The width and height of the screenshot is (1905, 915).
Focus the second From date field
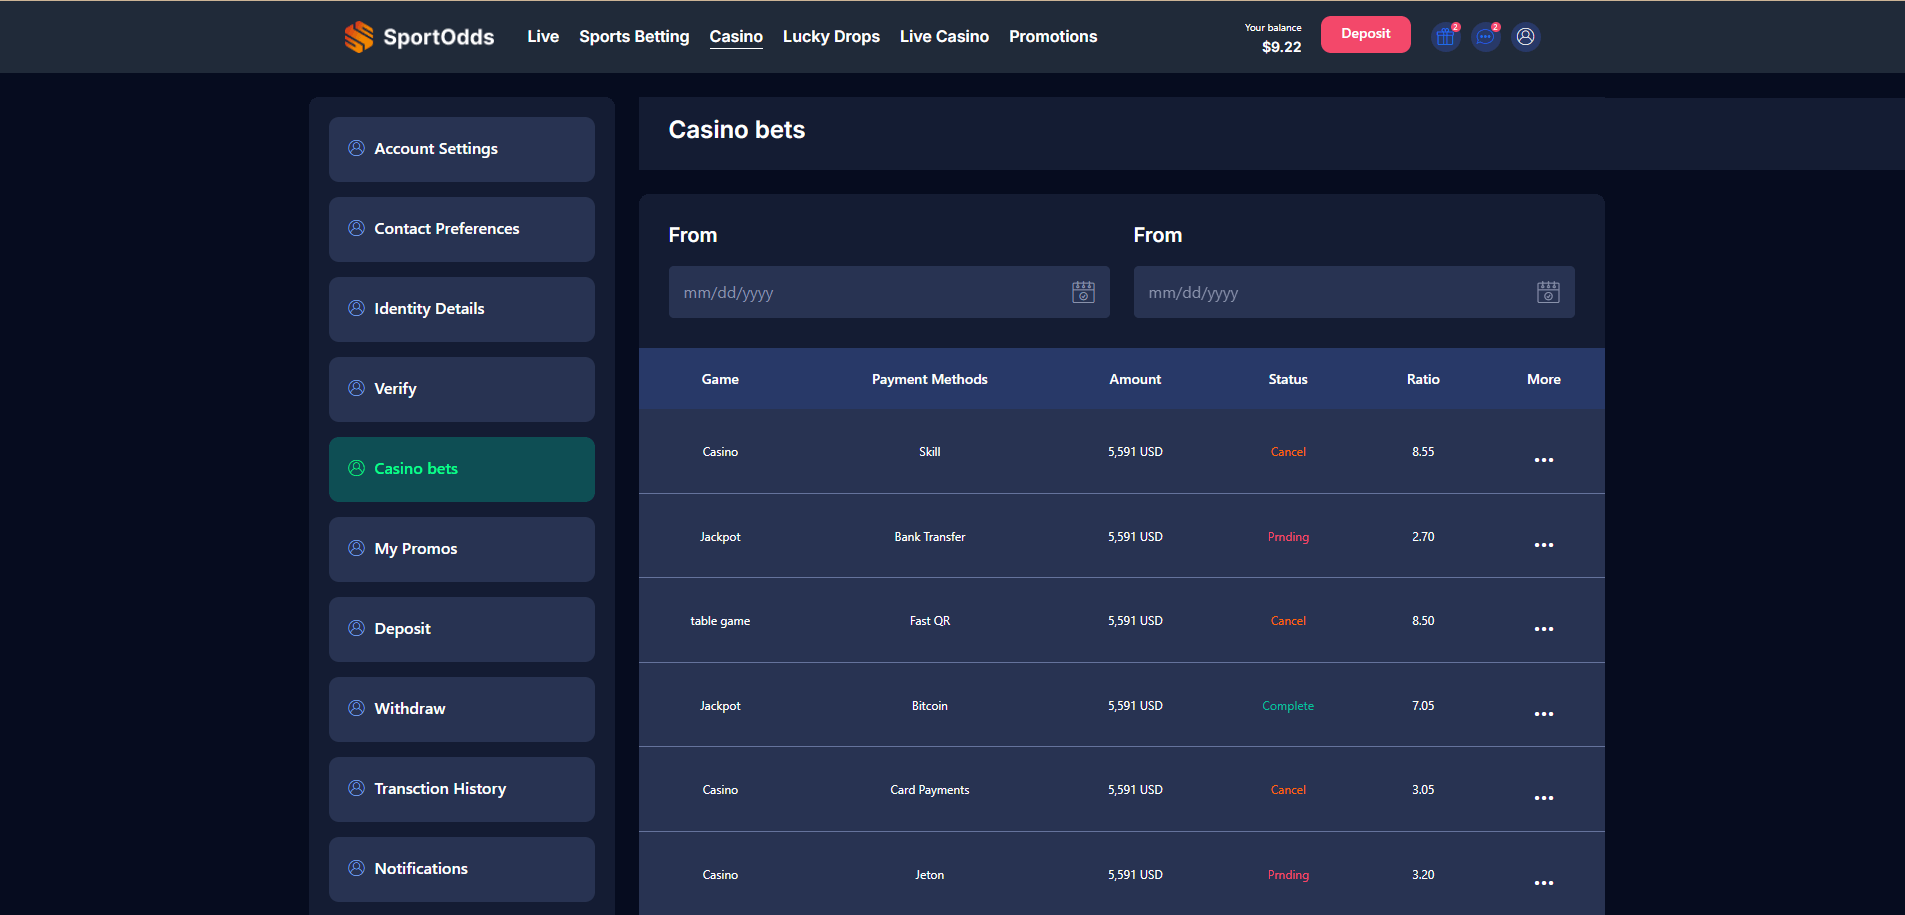pyautogui.click(x=1354, y=292)
